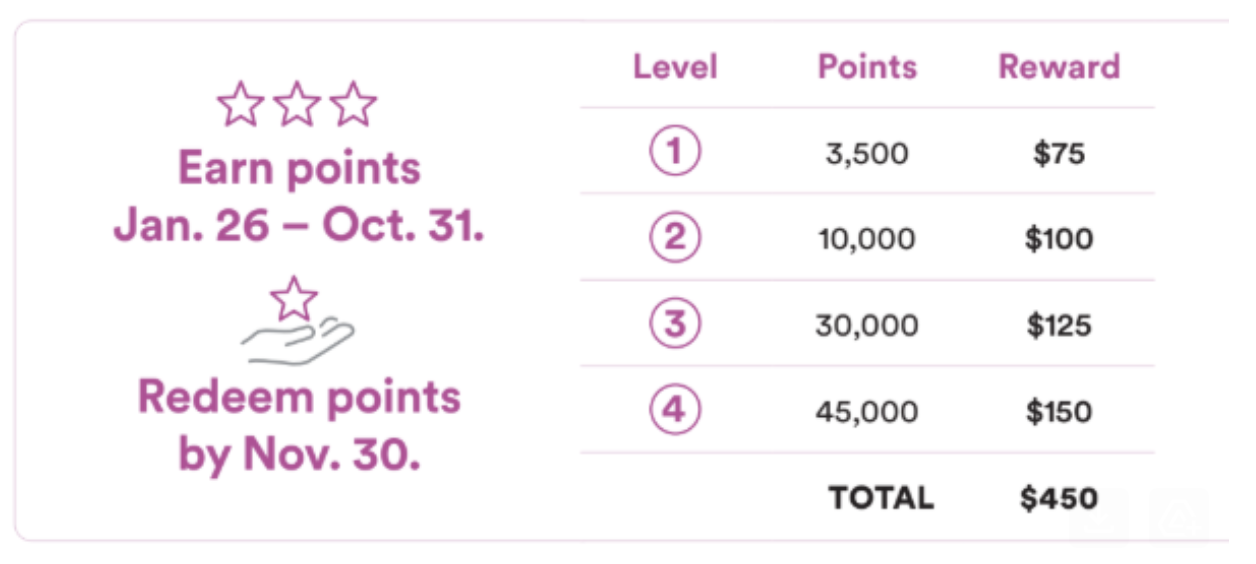This screenshot has height=564, width=1256.
Task: Click the Level column header
Action: (676, 67)
